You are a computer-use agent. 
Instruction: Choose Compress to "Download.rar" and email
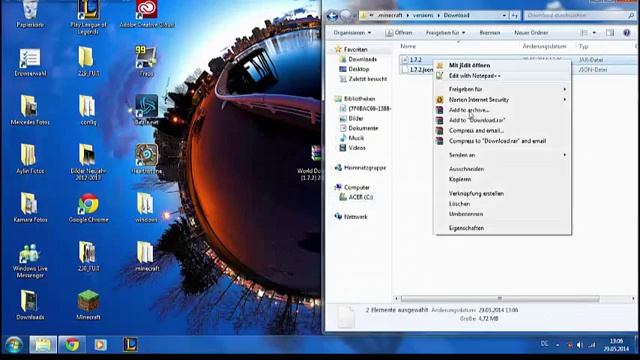[x=502, y=141]
